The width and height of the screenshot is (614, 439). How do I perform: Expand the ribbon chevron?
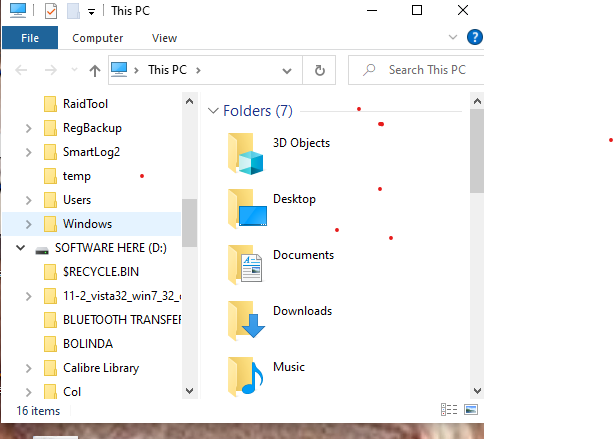pyautogui.click(x=453, y=37)
